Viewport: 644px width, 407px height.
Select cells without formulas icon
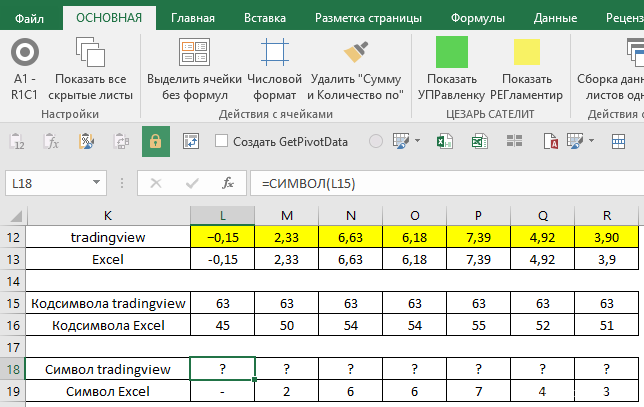pyautogui.click(x=194, y=52)
